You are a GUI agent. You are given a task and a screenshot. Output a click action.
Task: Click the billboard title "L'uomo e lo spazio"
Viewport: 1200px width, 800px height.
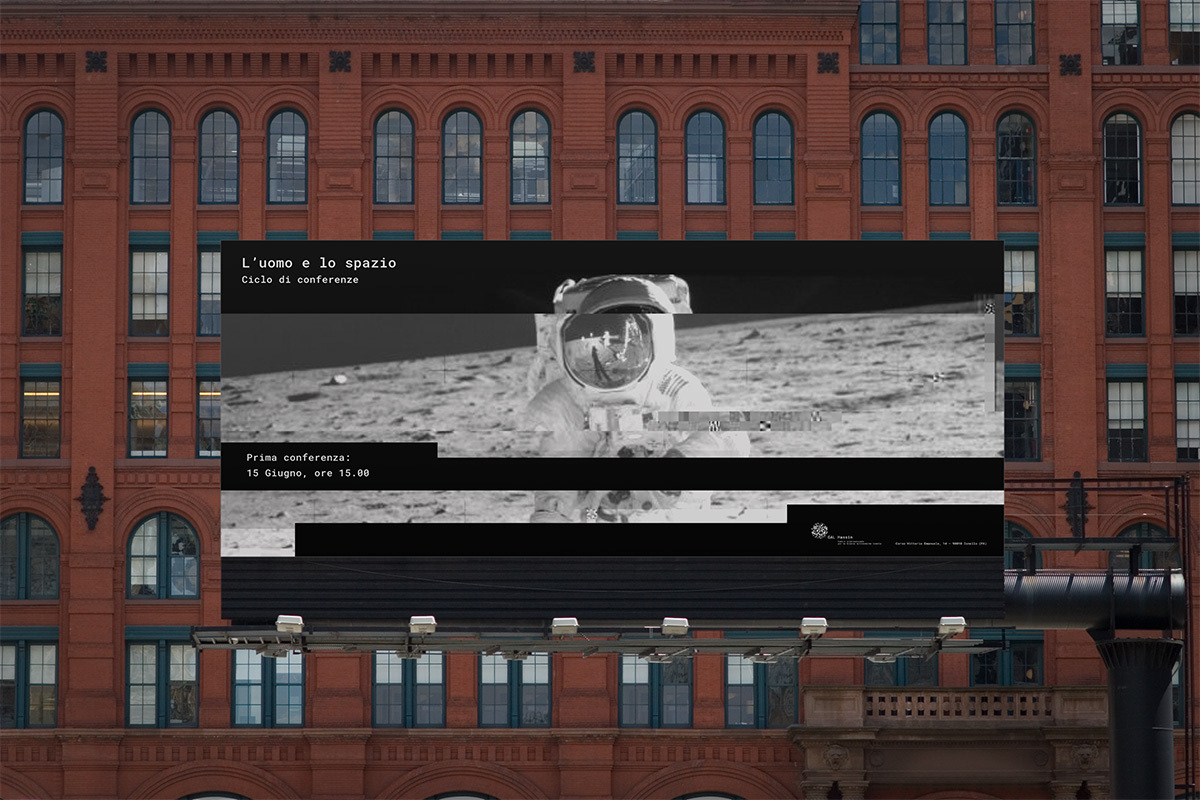point(319,262)
